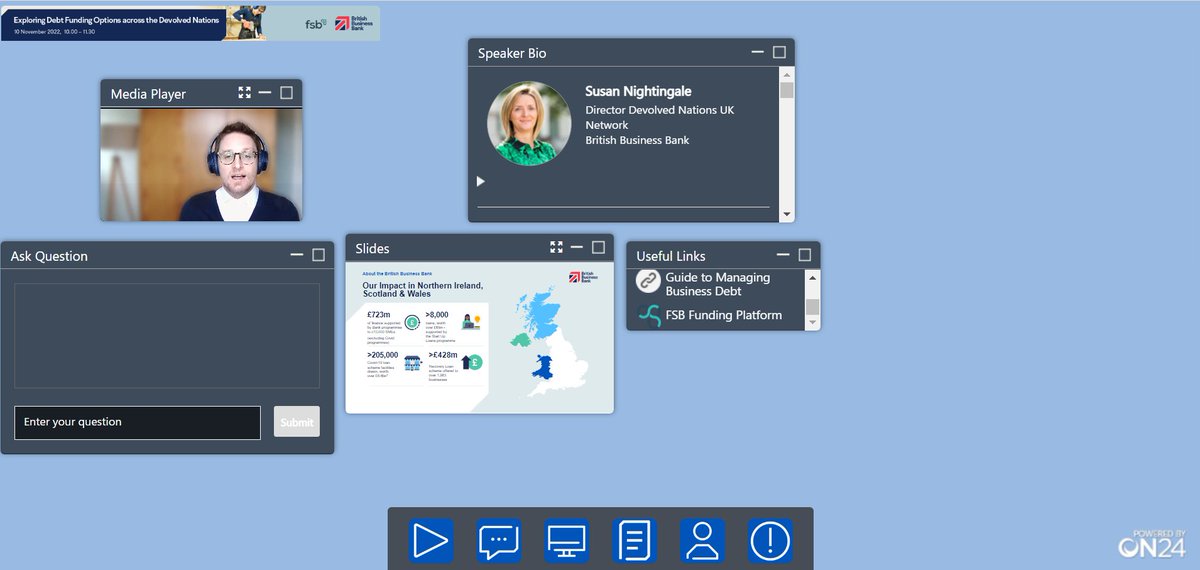This screenshot has width=1200, height=570.
Task: Click the Speaker Bio panel title
Action: pos(512,53)
